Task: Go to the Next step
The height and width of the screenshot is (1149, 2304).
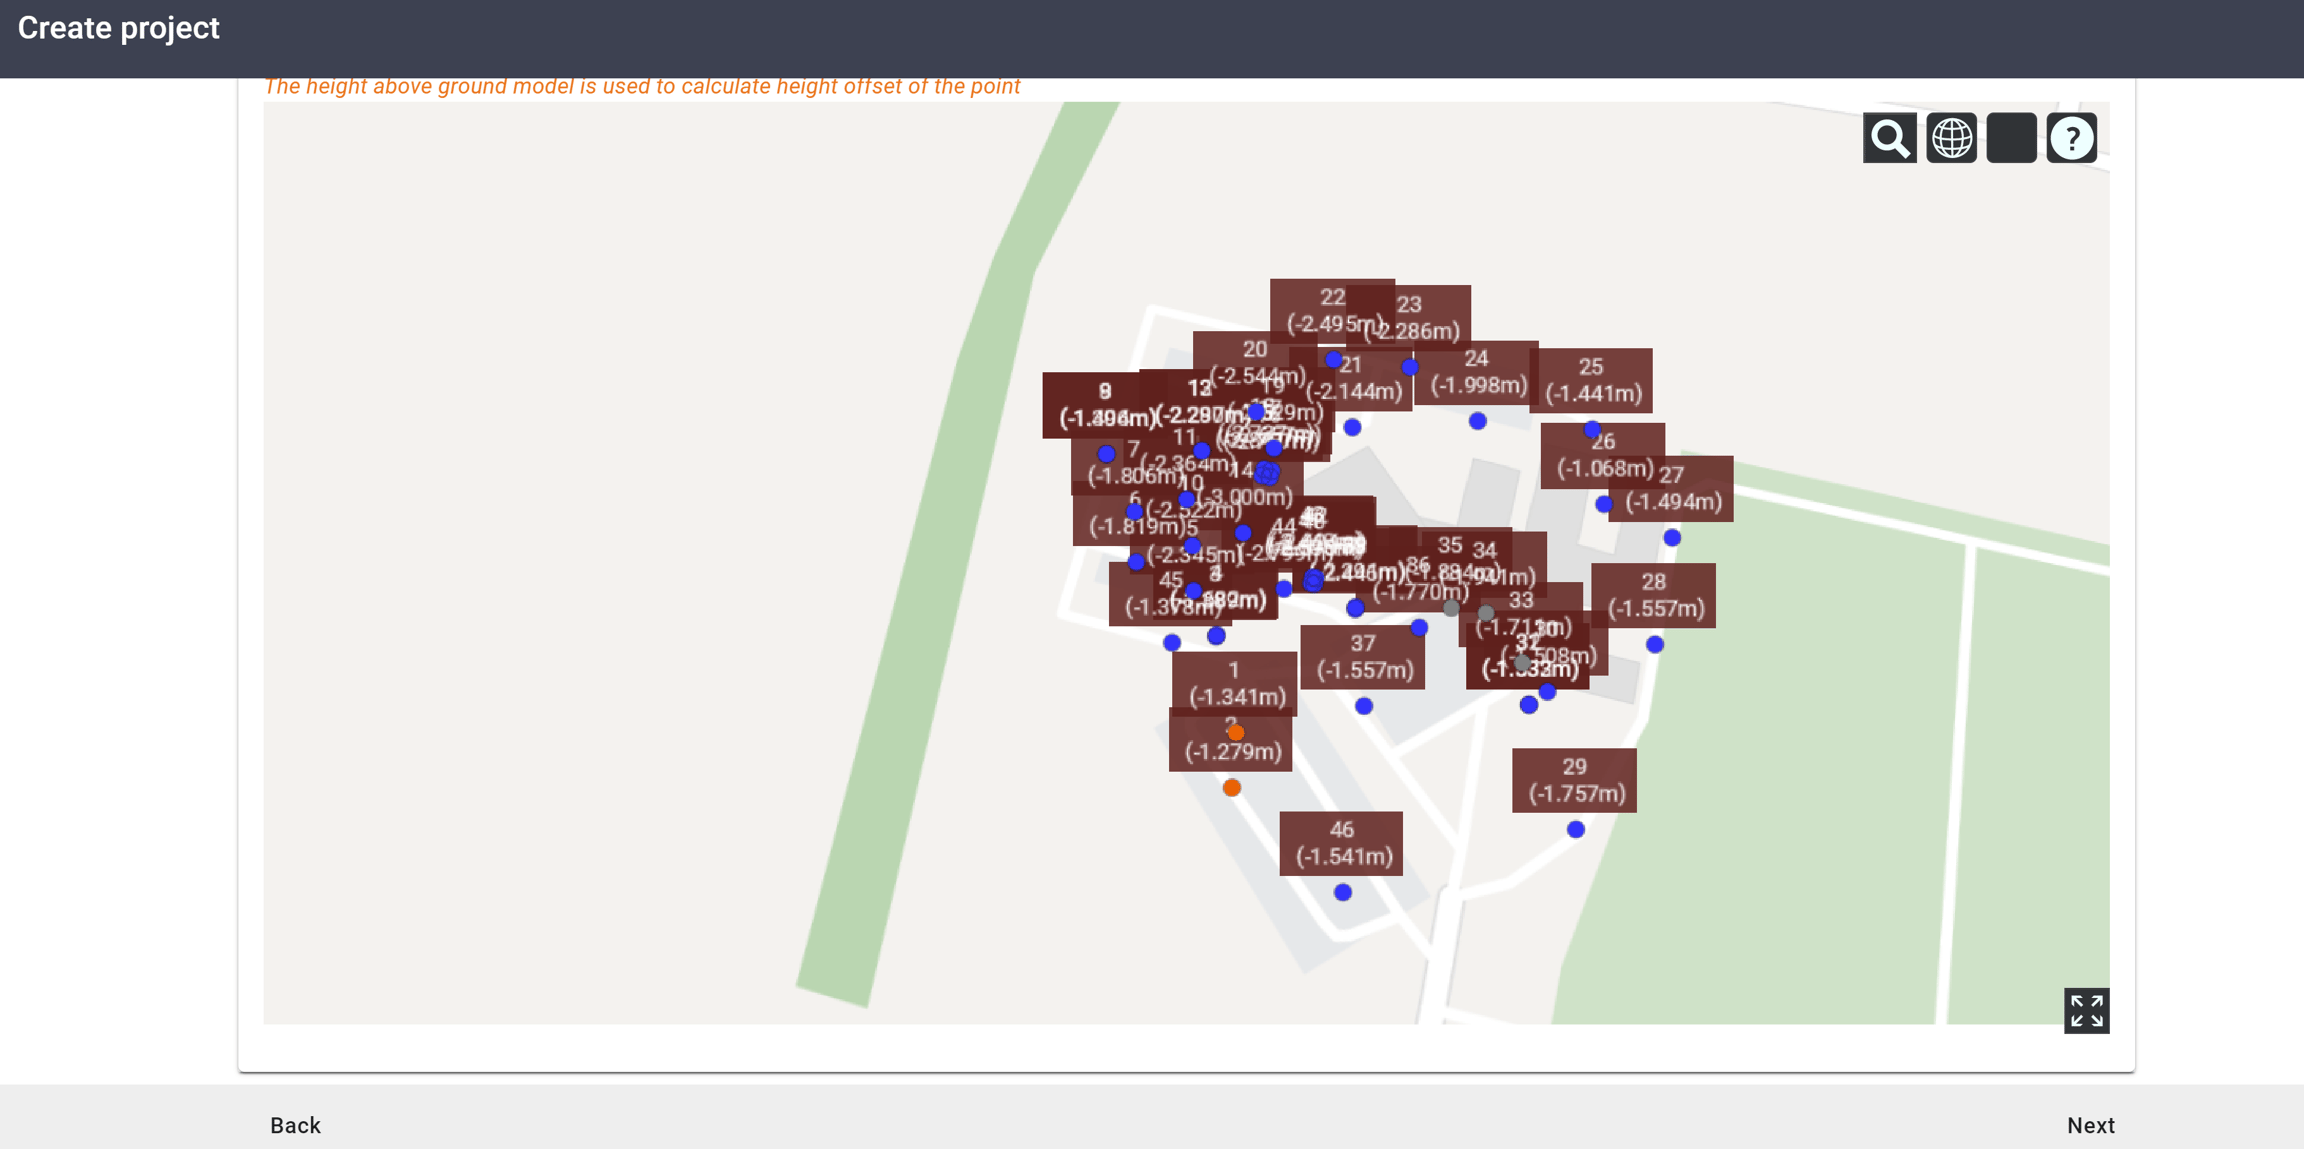Action: pyautogui.click(x=2090, y=1125)
